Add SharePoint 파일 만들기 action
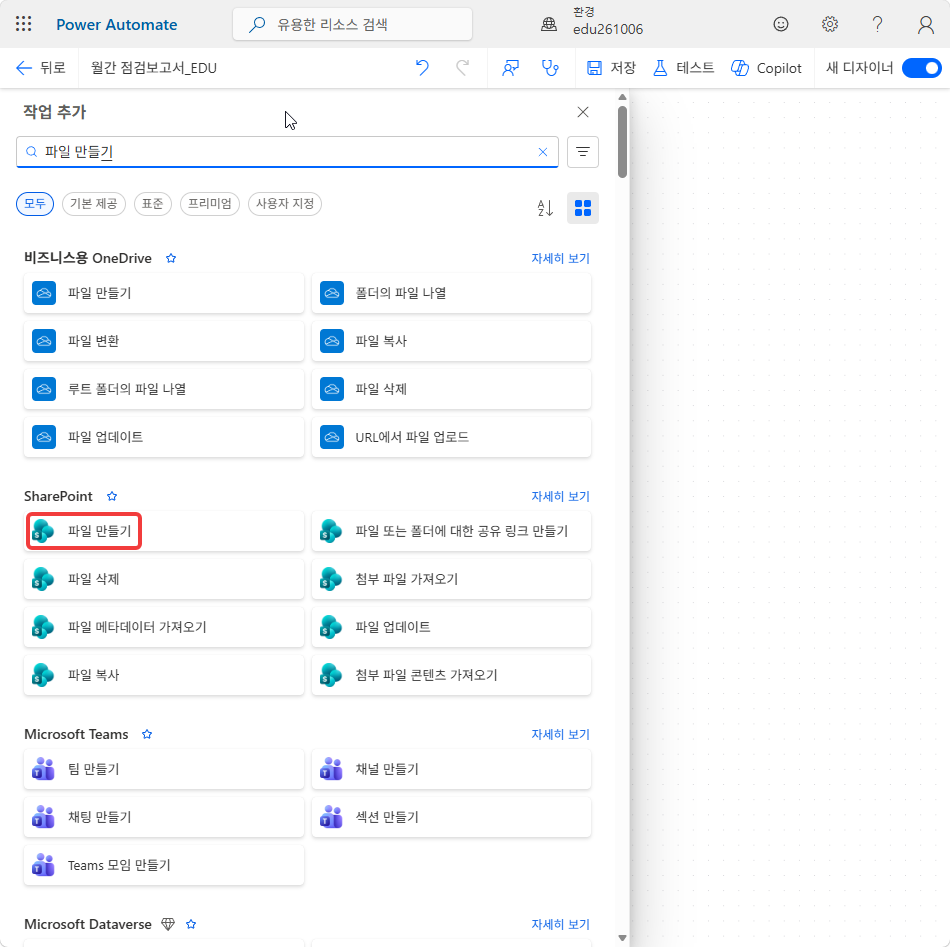Image resolution: width=950 pixels, height=947 pixels. pyautogui.click(x=164, y=531)
